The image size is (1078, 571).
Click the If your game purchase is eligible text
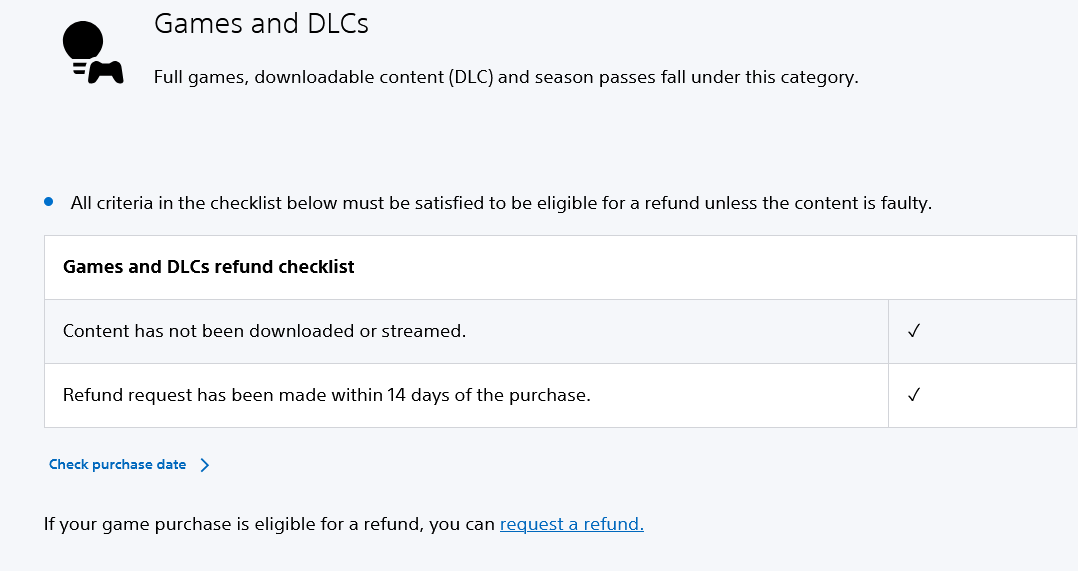click(269, 524)
